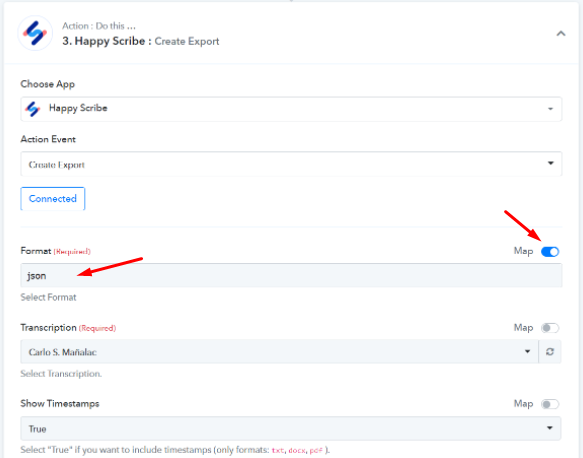Image resolution: width=583 pixels, height=458 pixels.
Task: Open the Show Timestamps dropdown set to True
Action: click(290, 428)
